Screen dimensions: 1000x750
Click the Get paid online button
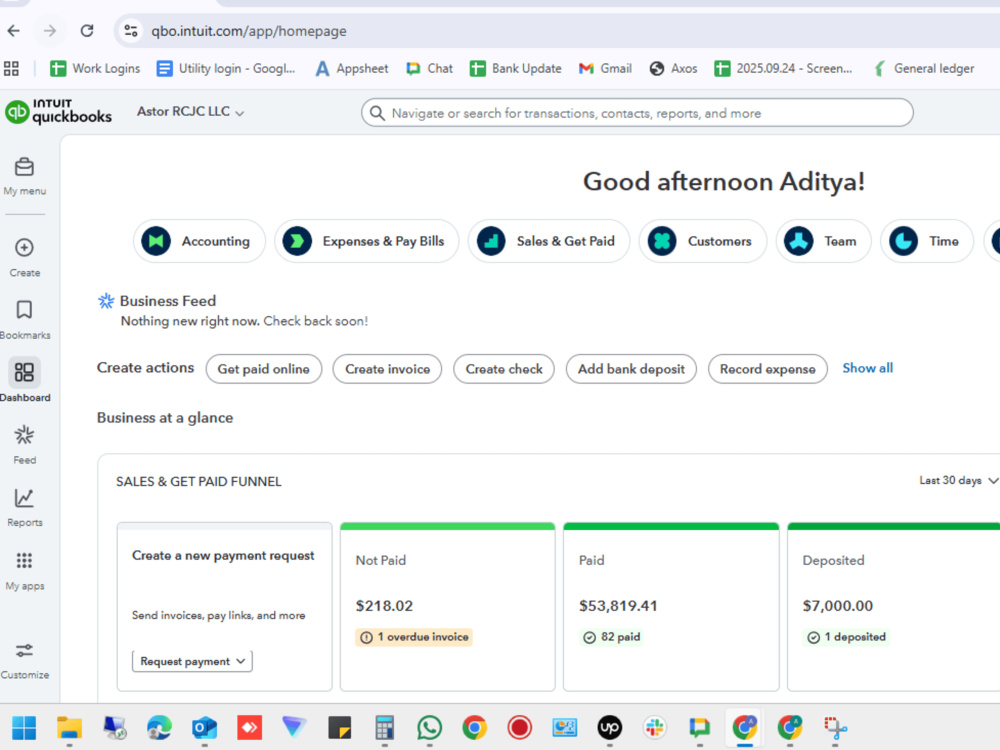[x=263, y=369]
